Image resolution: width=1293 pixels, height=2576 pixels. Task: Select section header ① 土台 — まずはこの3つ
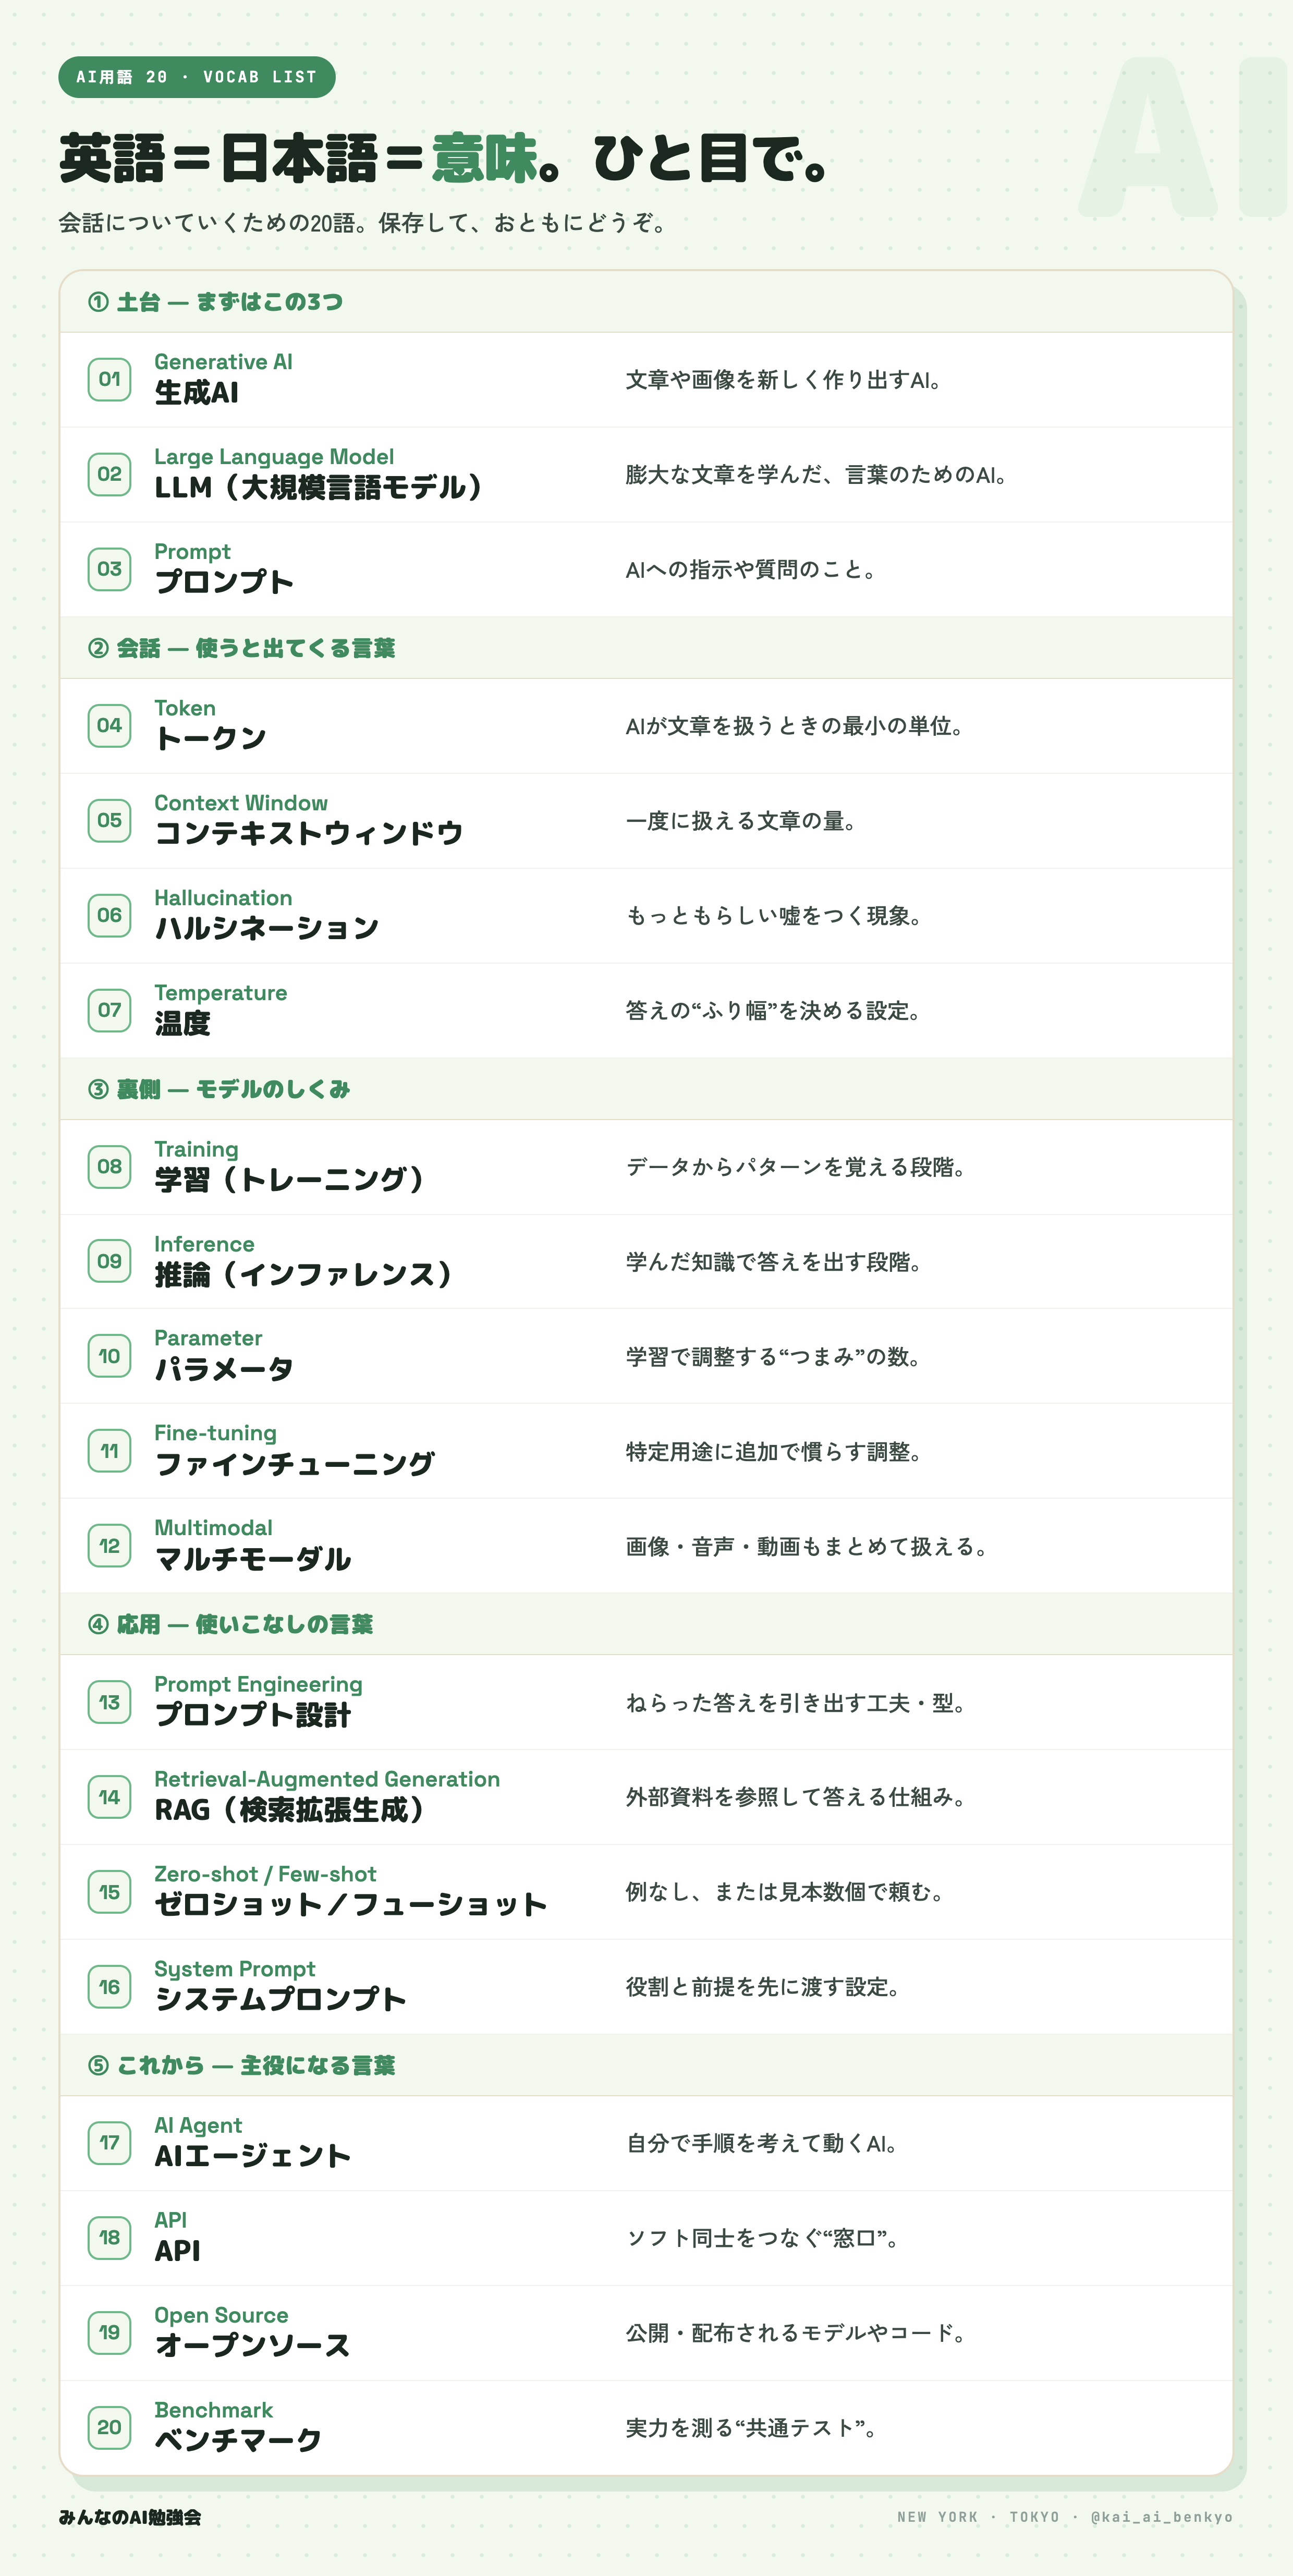coord(215,302)
